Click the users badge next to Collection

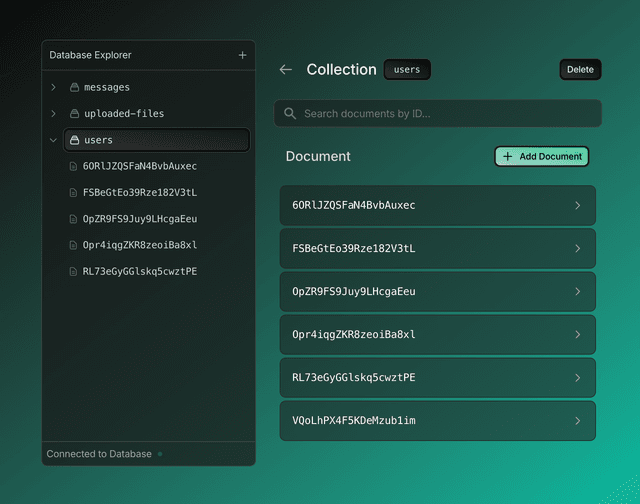[407, 70]
